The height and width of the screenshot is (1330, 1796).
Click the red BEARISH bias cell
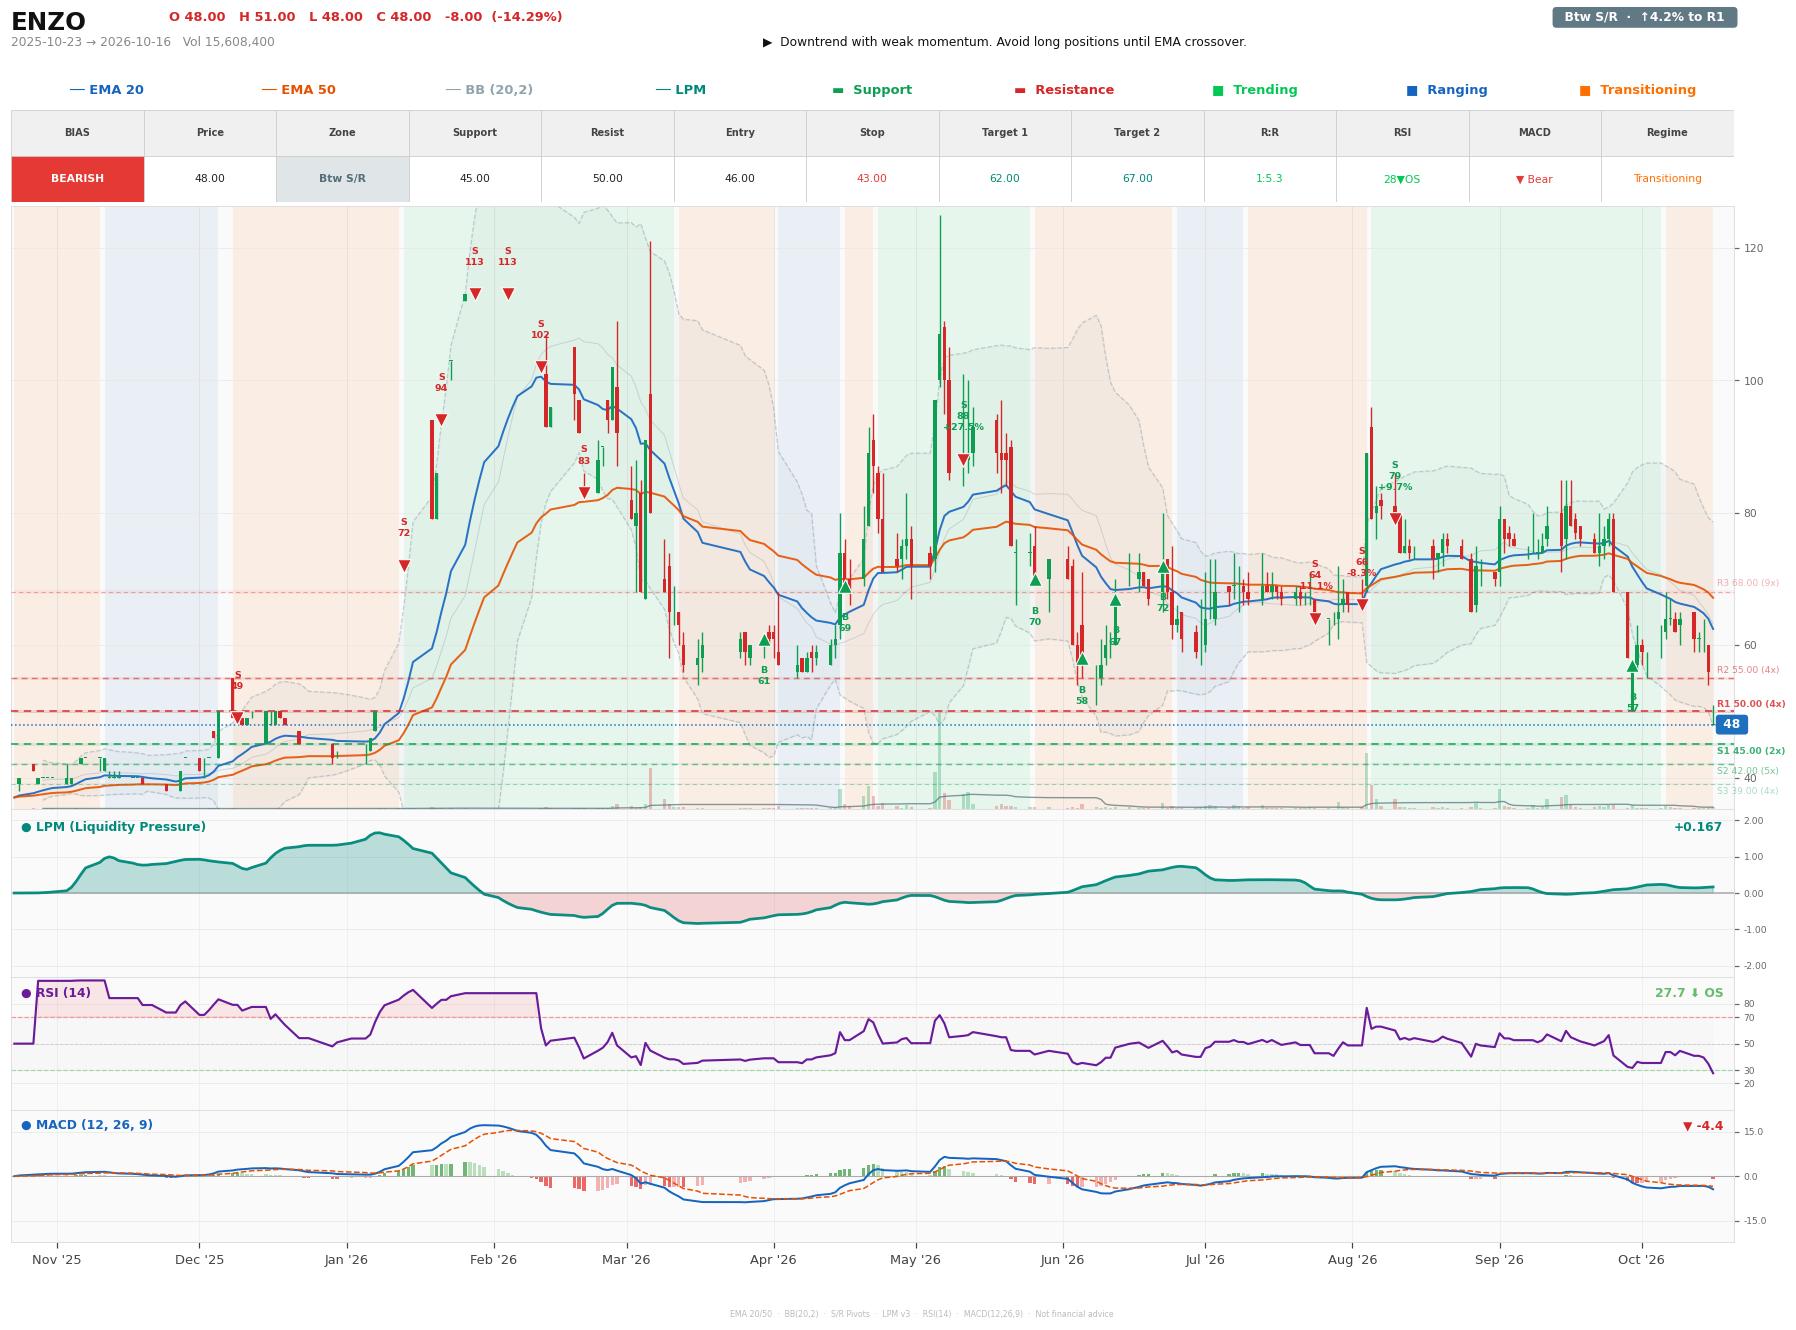pyautogui.click(x=78, y=179)
